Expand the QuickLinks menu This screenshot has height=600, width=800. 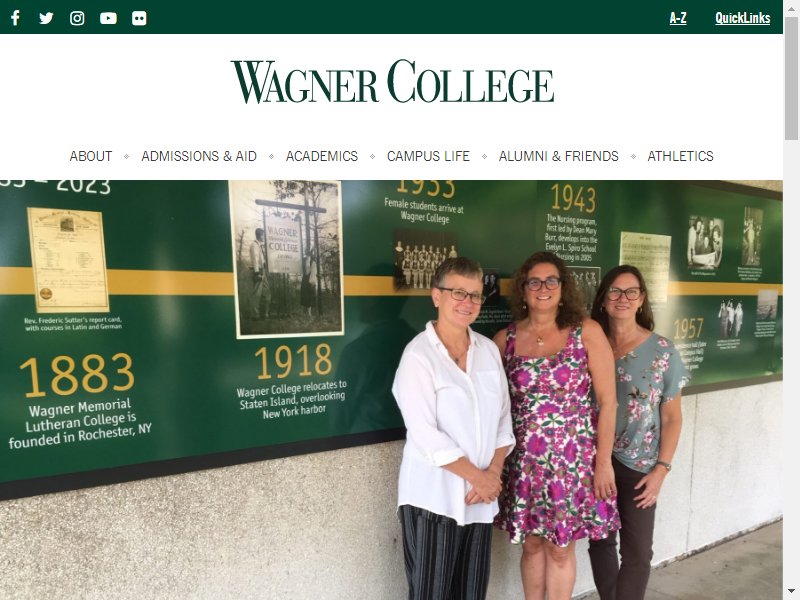coord(742,18)
